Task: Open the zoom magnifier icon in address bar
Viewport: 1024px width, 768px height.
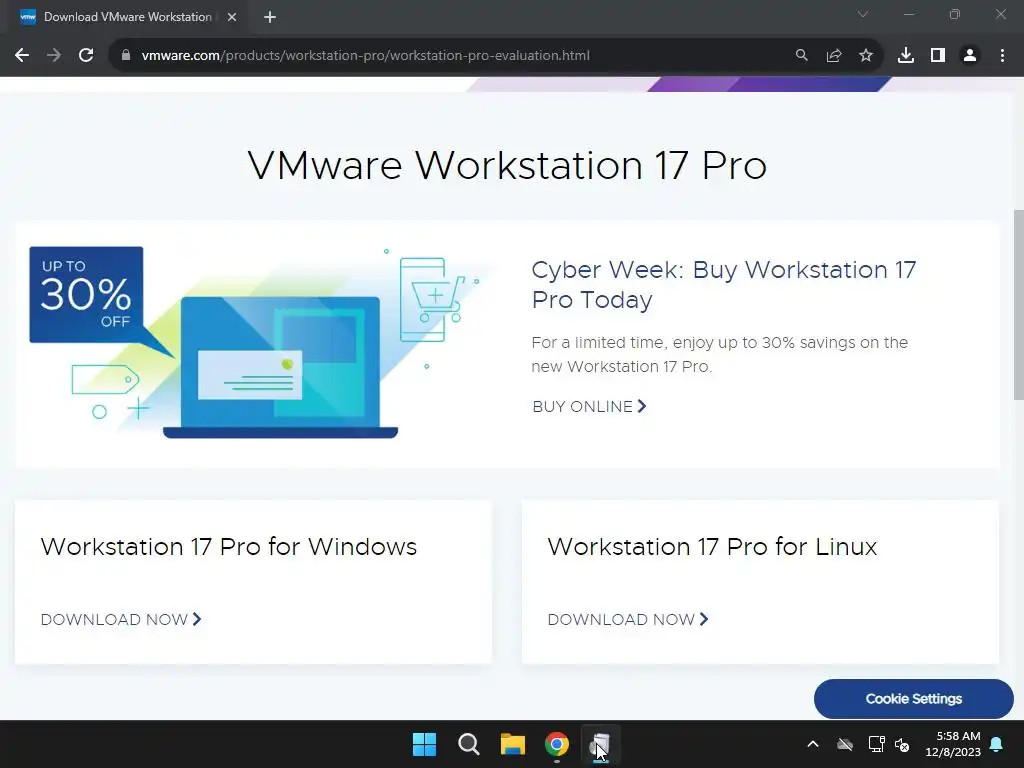Action: click(801, 56)
